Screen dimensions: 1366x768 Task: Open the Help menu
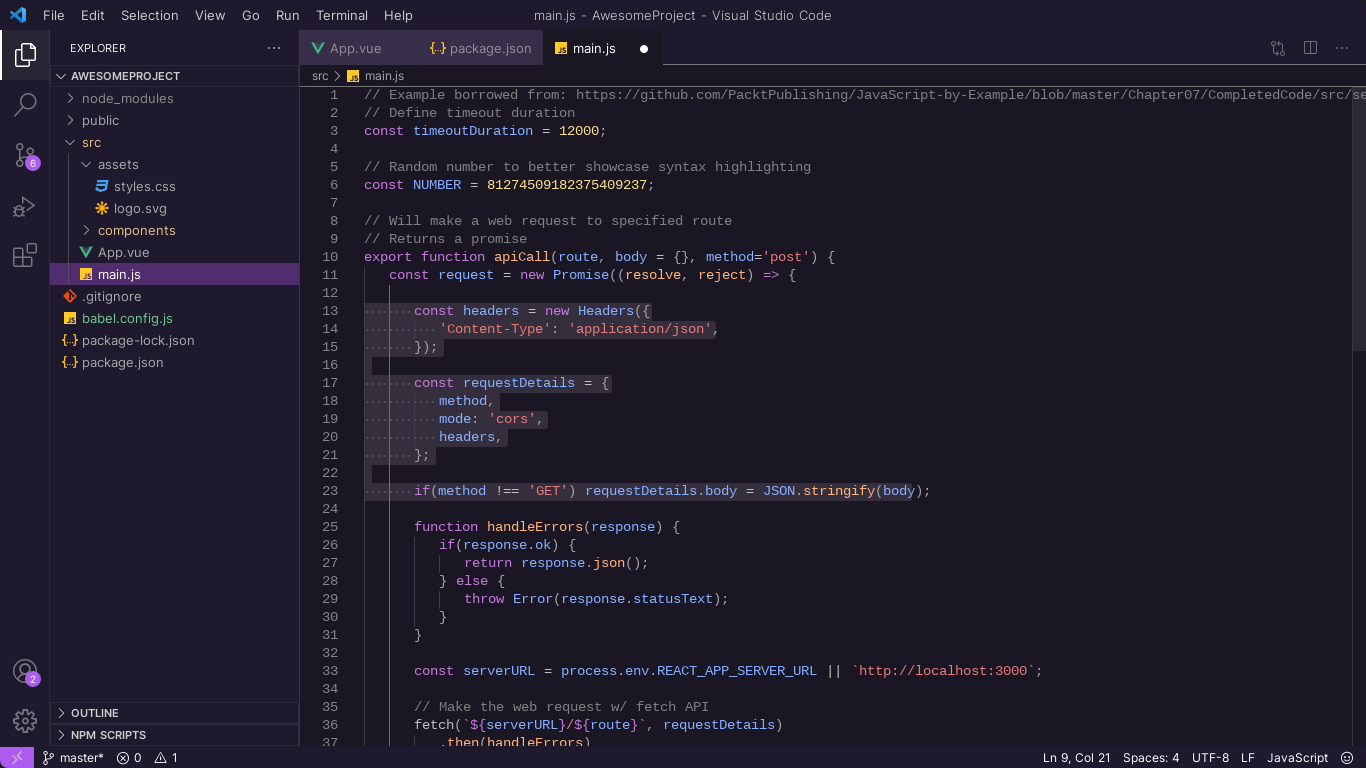pos(398,15)
